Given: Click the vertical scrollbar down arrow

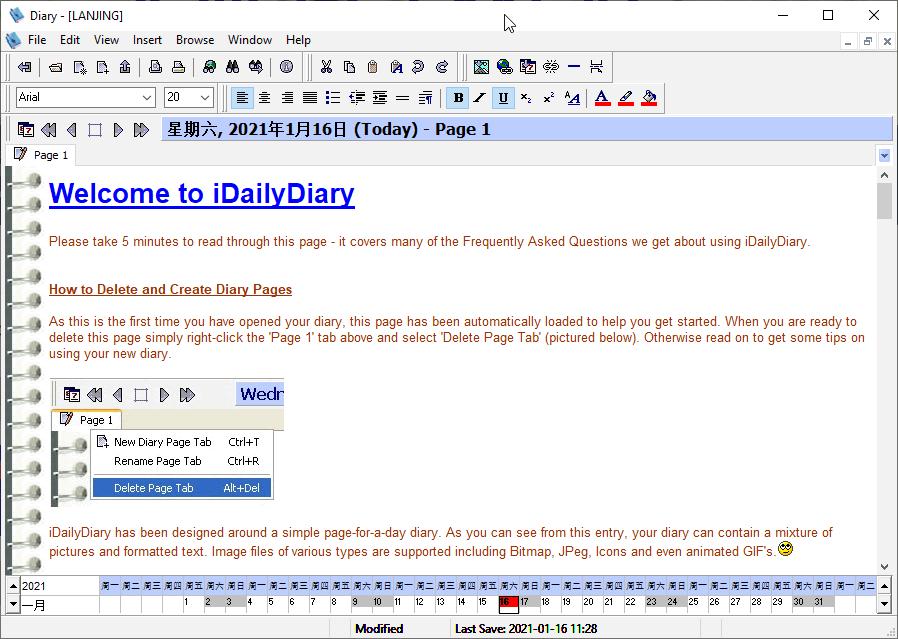Looking at the screenshot, I should [x=884, y=567].
